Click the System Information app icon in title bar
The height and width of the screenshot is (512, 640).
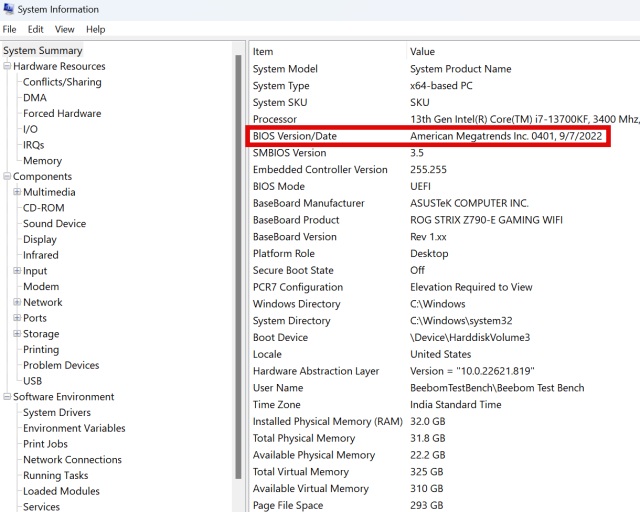coord(8,9)
